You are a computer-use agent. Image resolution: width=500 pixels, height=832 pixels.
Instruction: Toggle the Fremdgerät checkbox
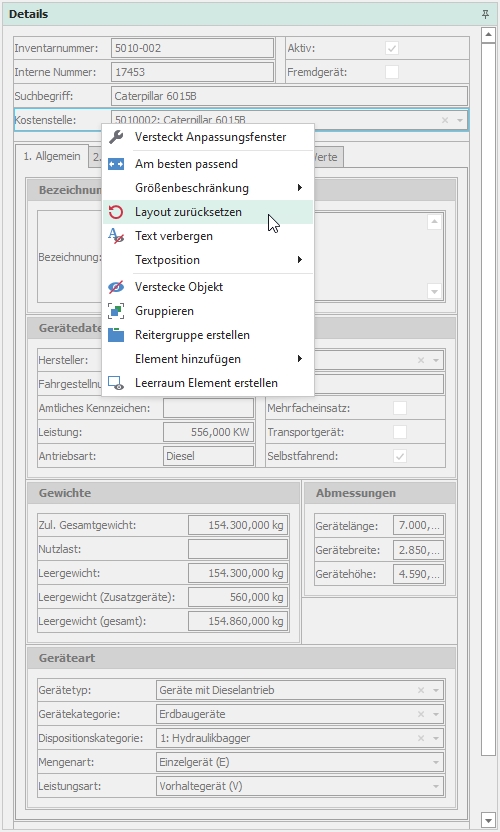pyautogui.click(x=392, y=72)
